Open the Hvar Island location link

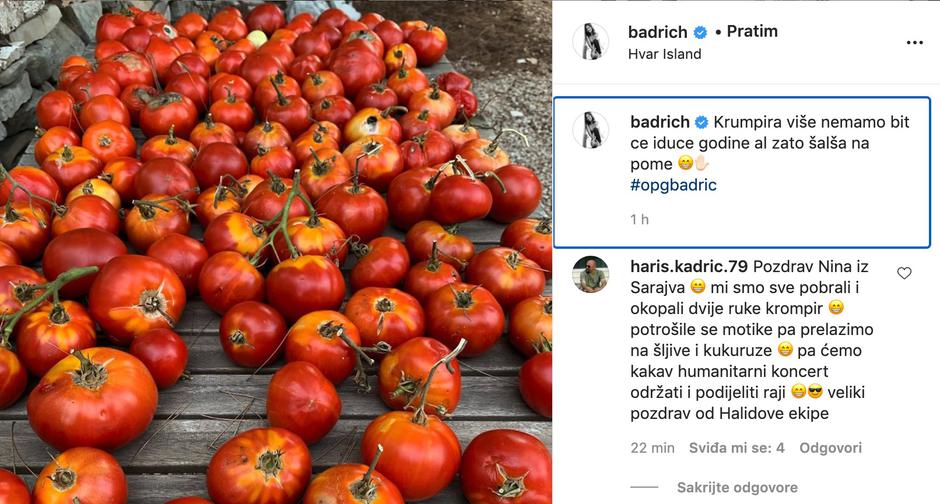point(665,54)
